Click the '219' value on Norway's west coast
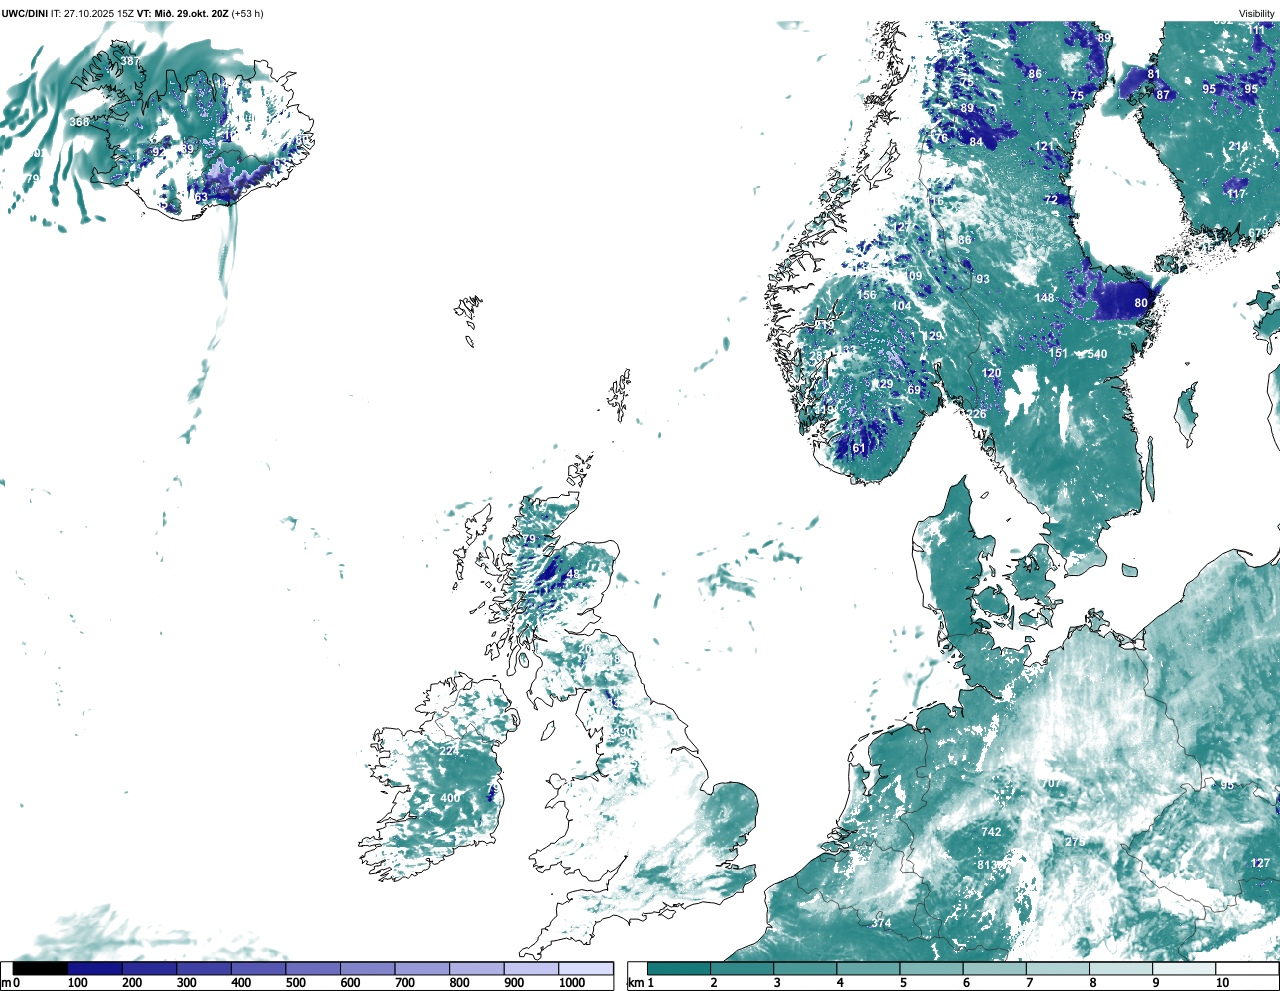The image size is (1280, 991). point(824,325)
